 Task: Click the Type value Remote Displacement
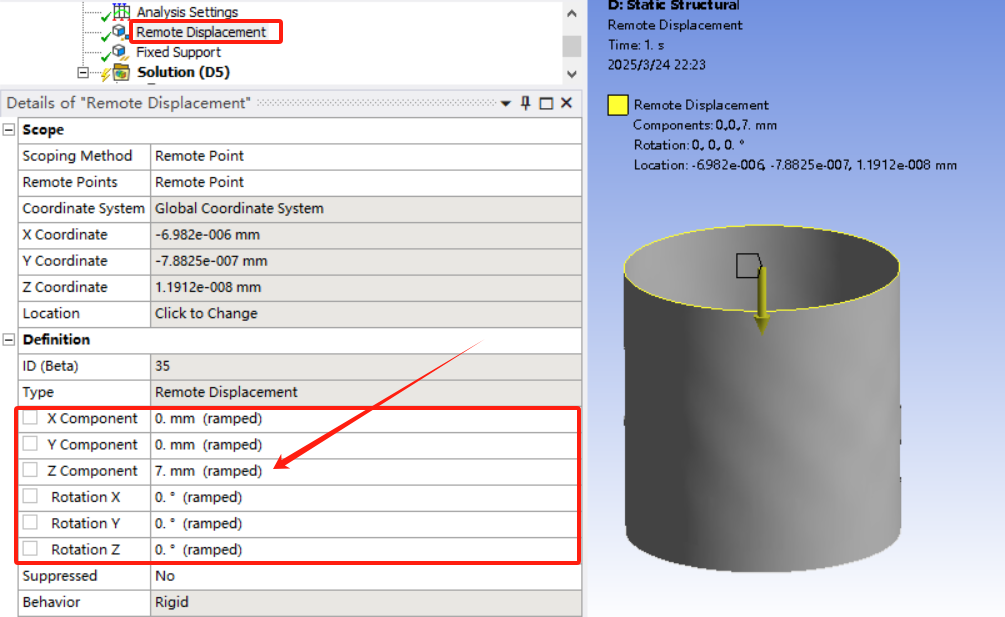pyautogui.click(x=366, y=392)
